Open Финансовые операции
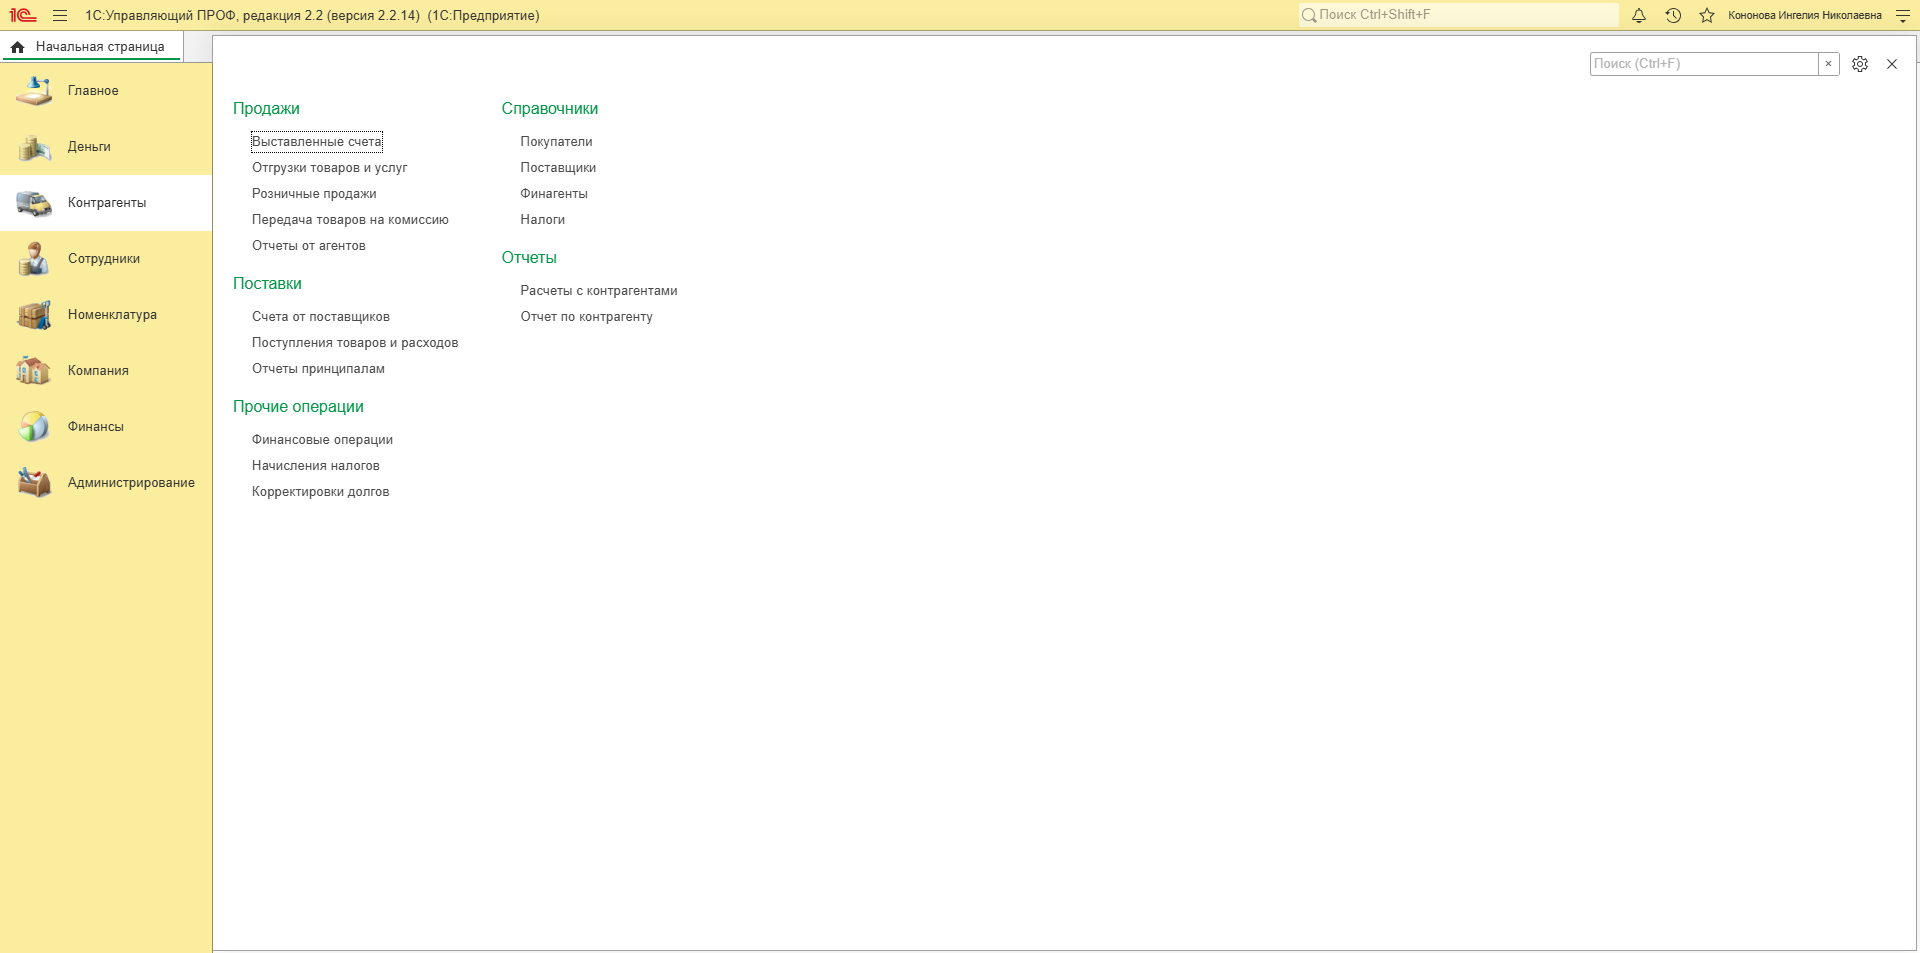1920x953 pixels. (x=322, y=440)
